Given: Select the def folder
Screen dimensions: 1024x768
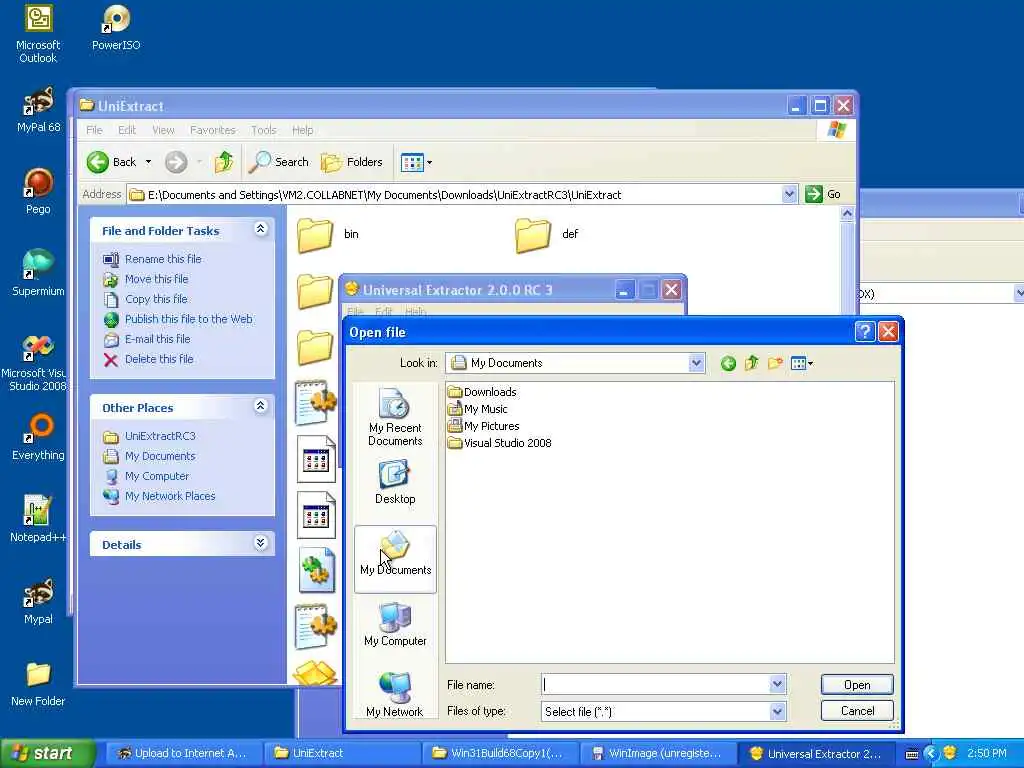Looking at the screenshot, I should click(x=547, y=234).
